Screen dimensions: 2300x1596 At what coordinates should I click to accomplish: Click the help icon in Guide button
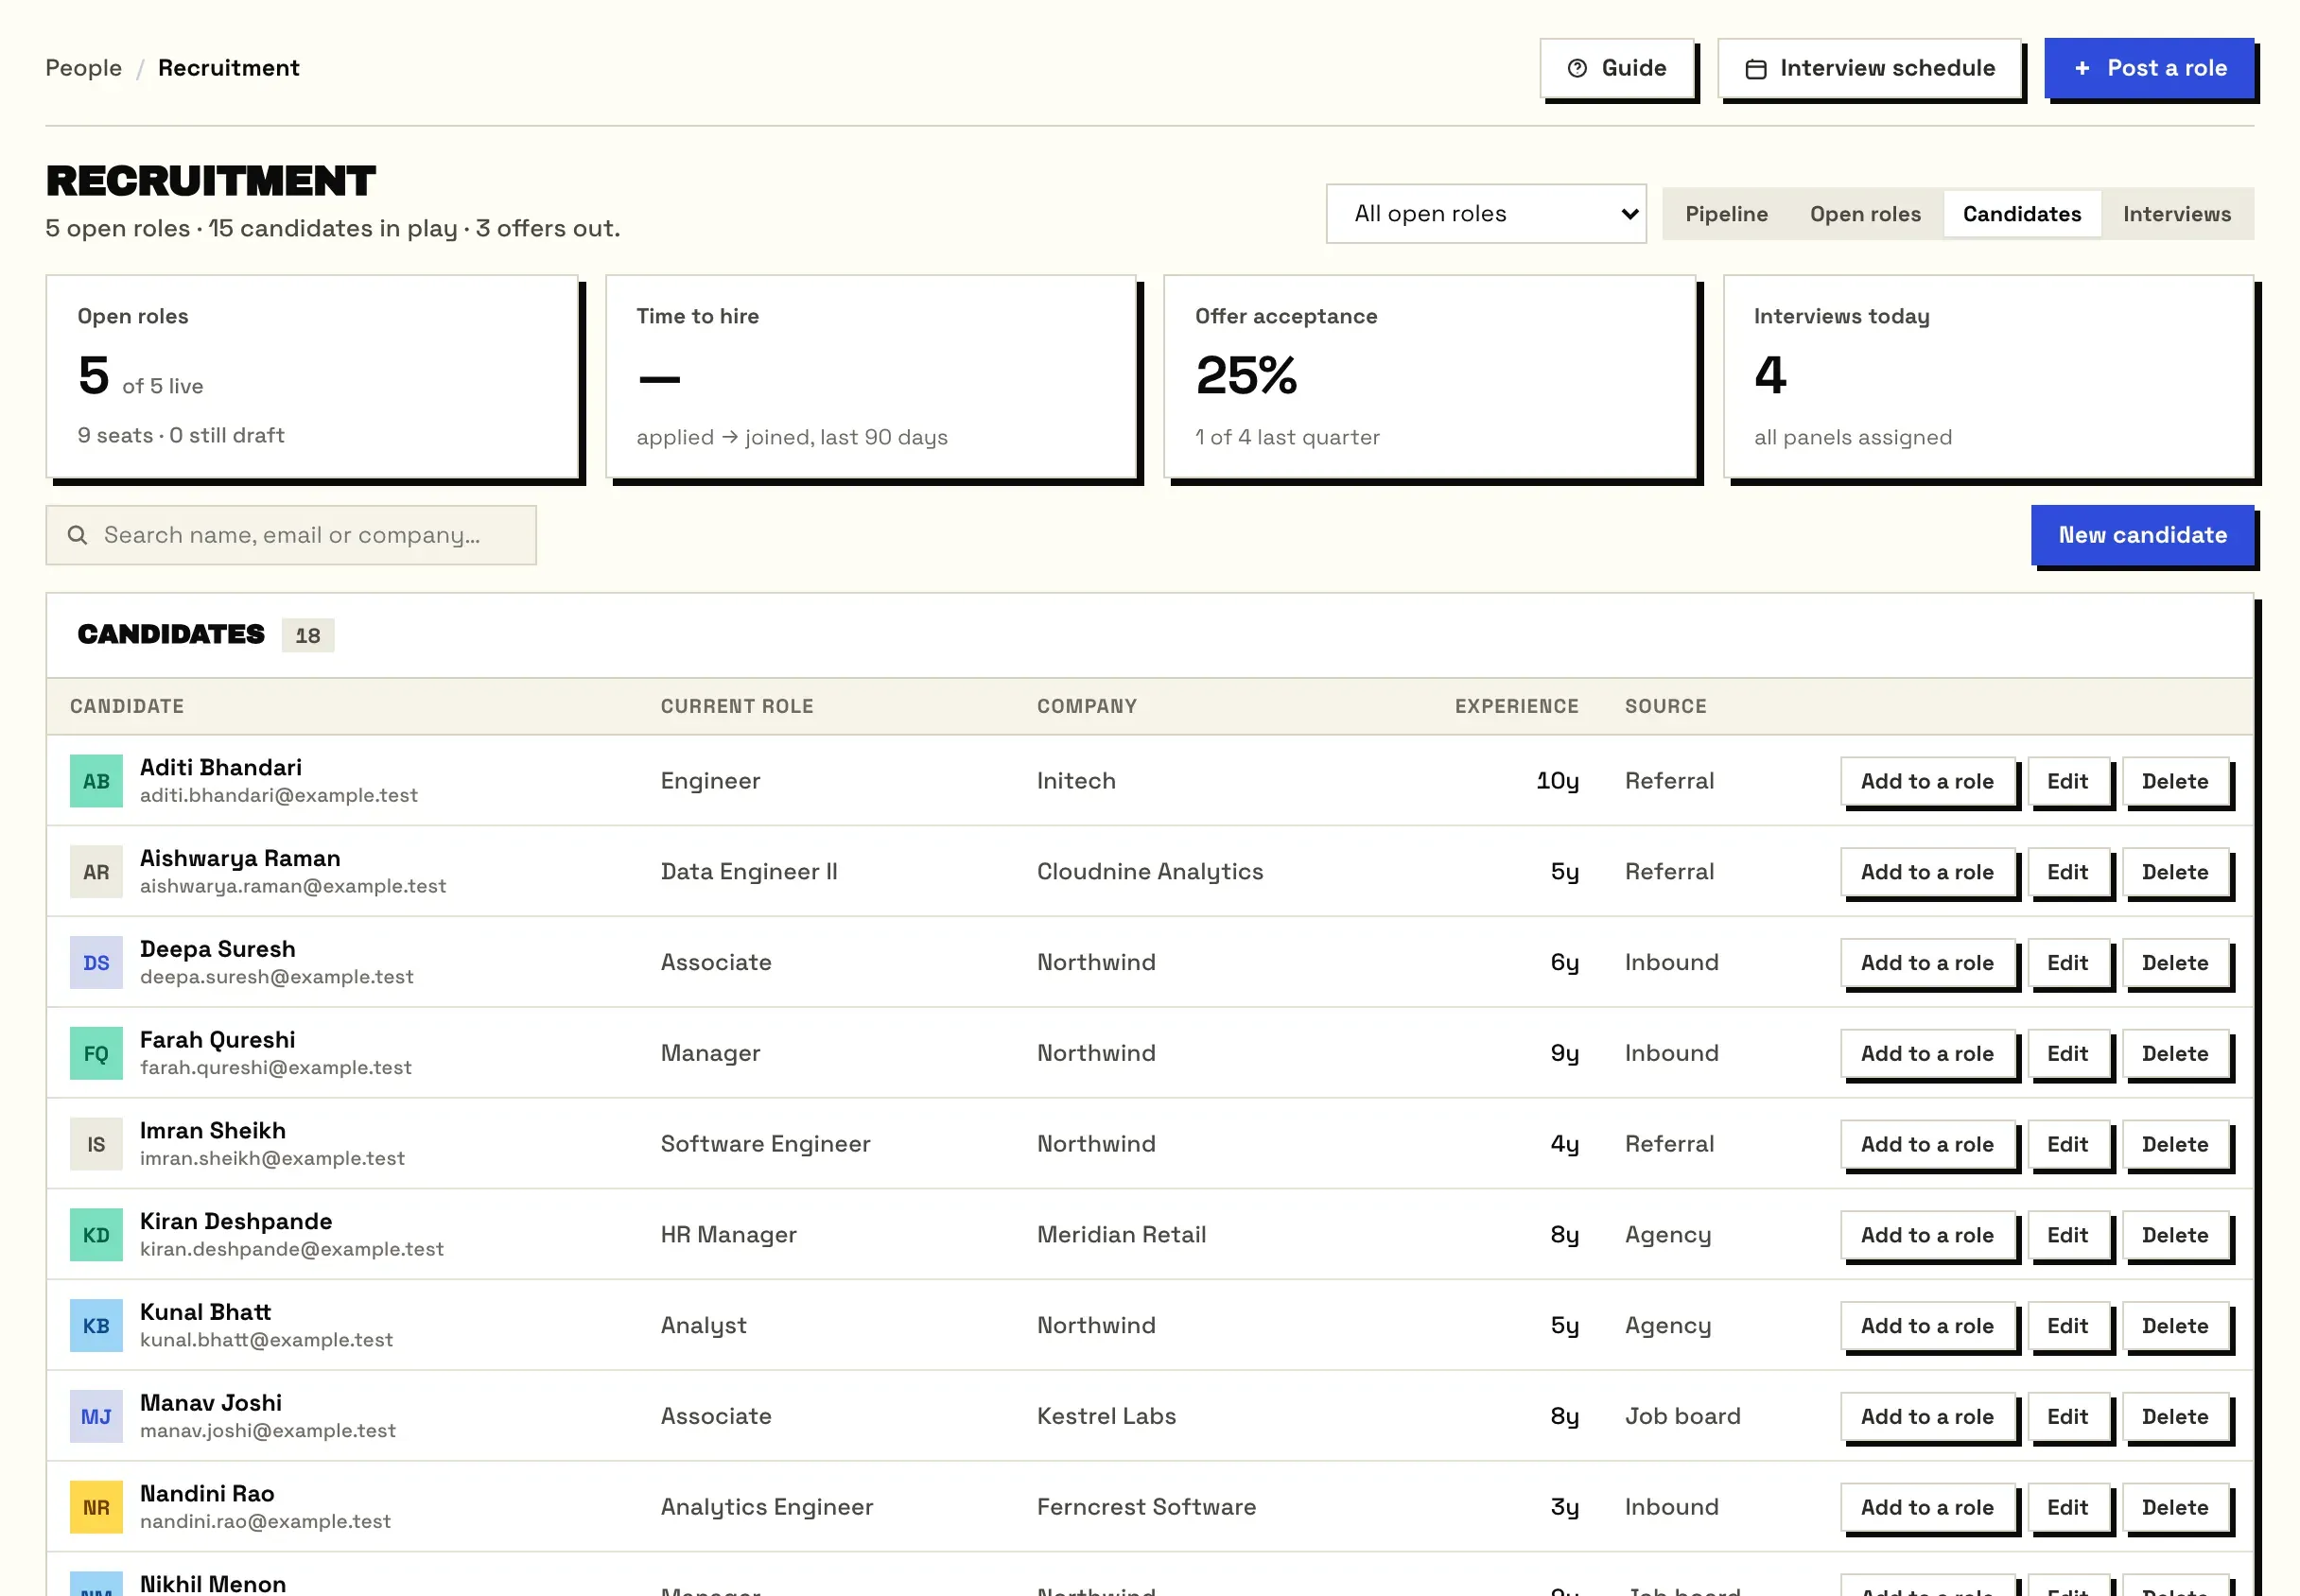(1577, 68)
